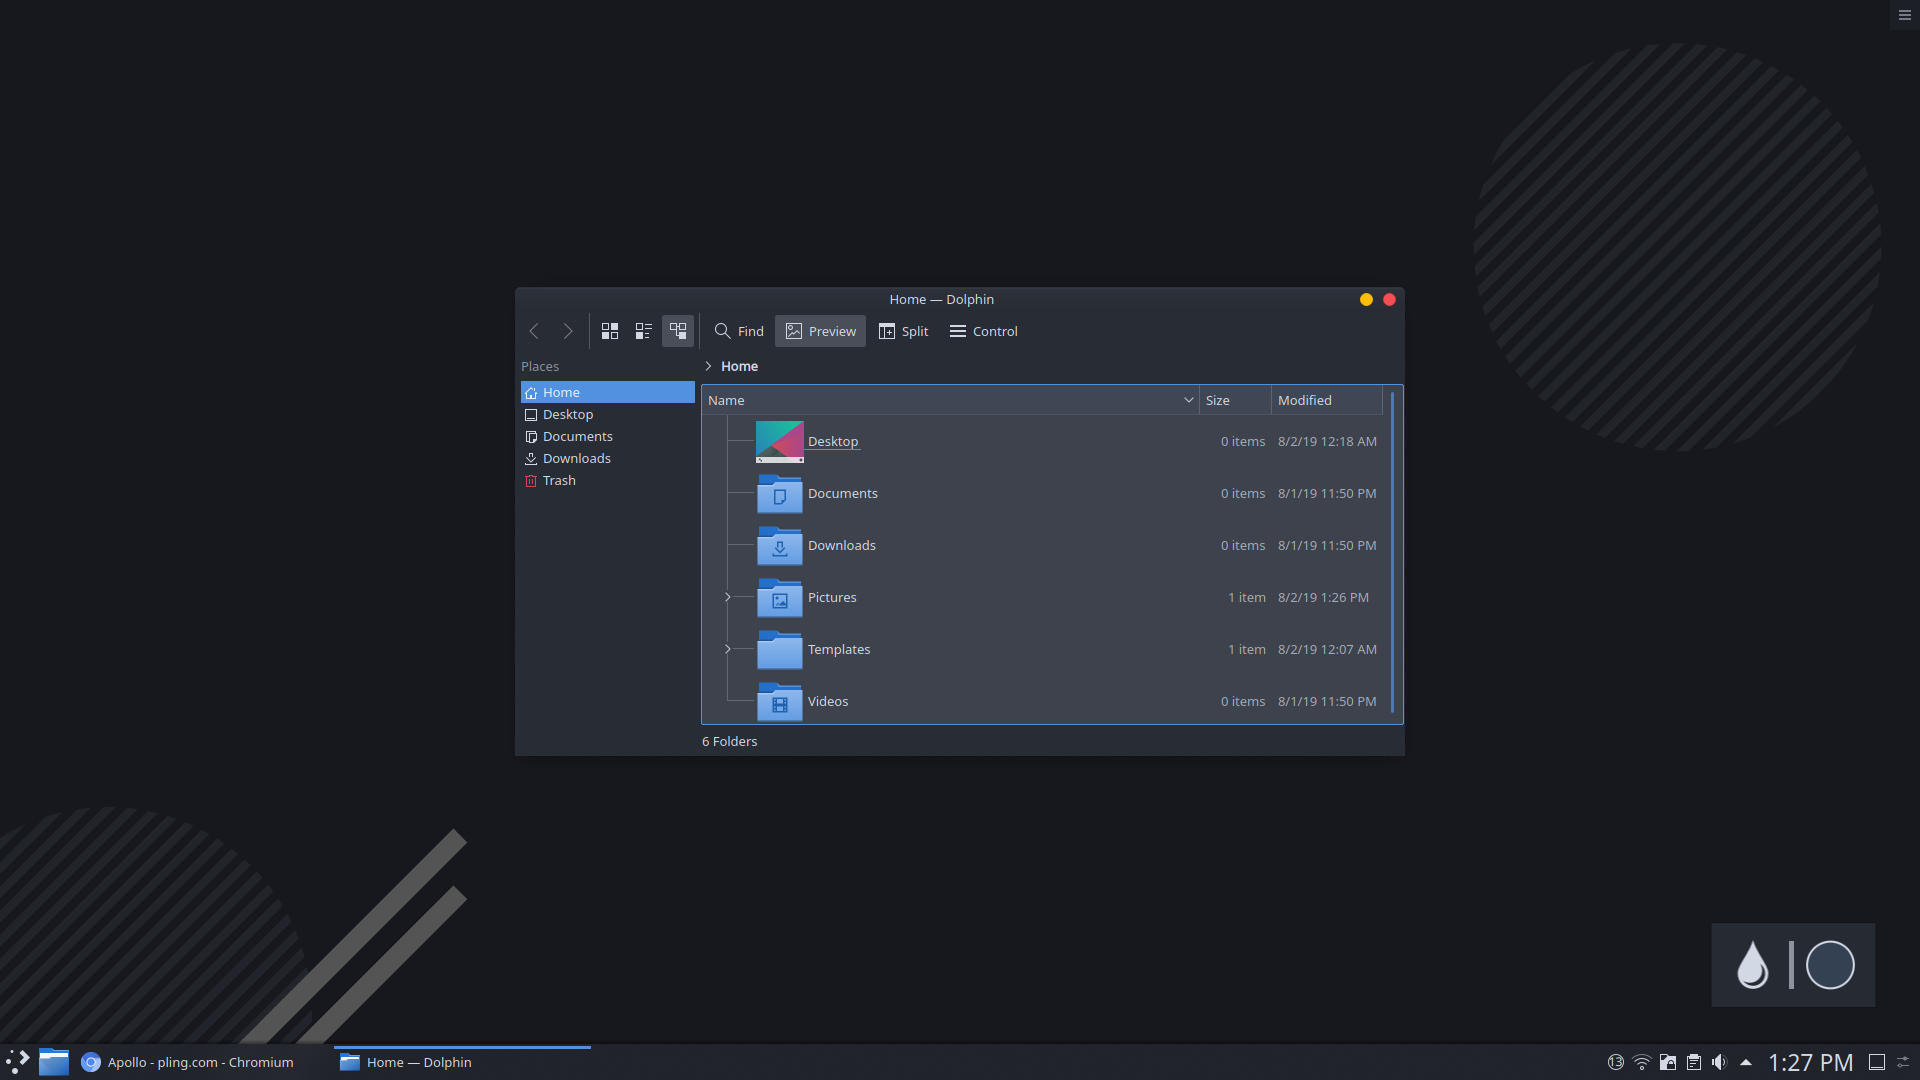Viewport: 1920px width, 1080px height.
Task: Select the Templates folder icon
Action: pos(780,650)
